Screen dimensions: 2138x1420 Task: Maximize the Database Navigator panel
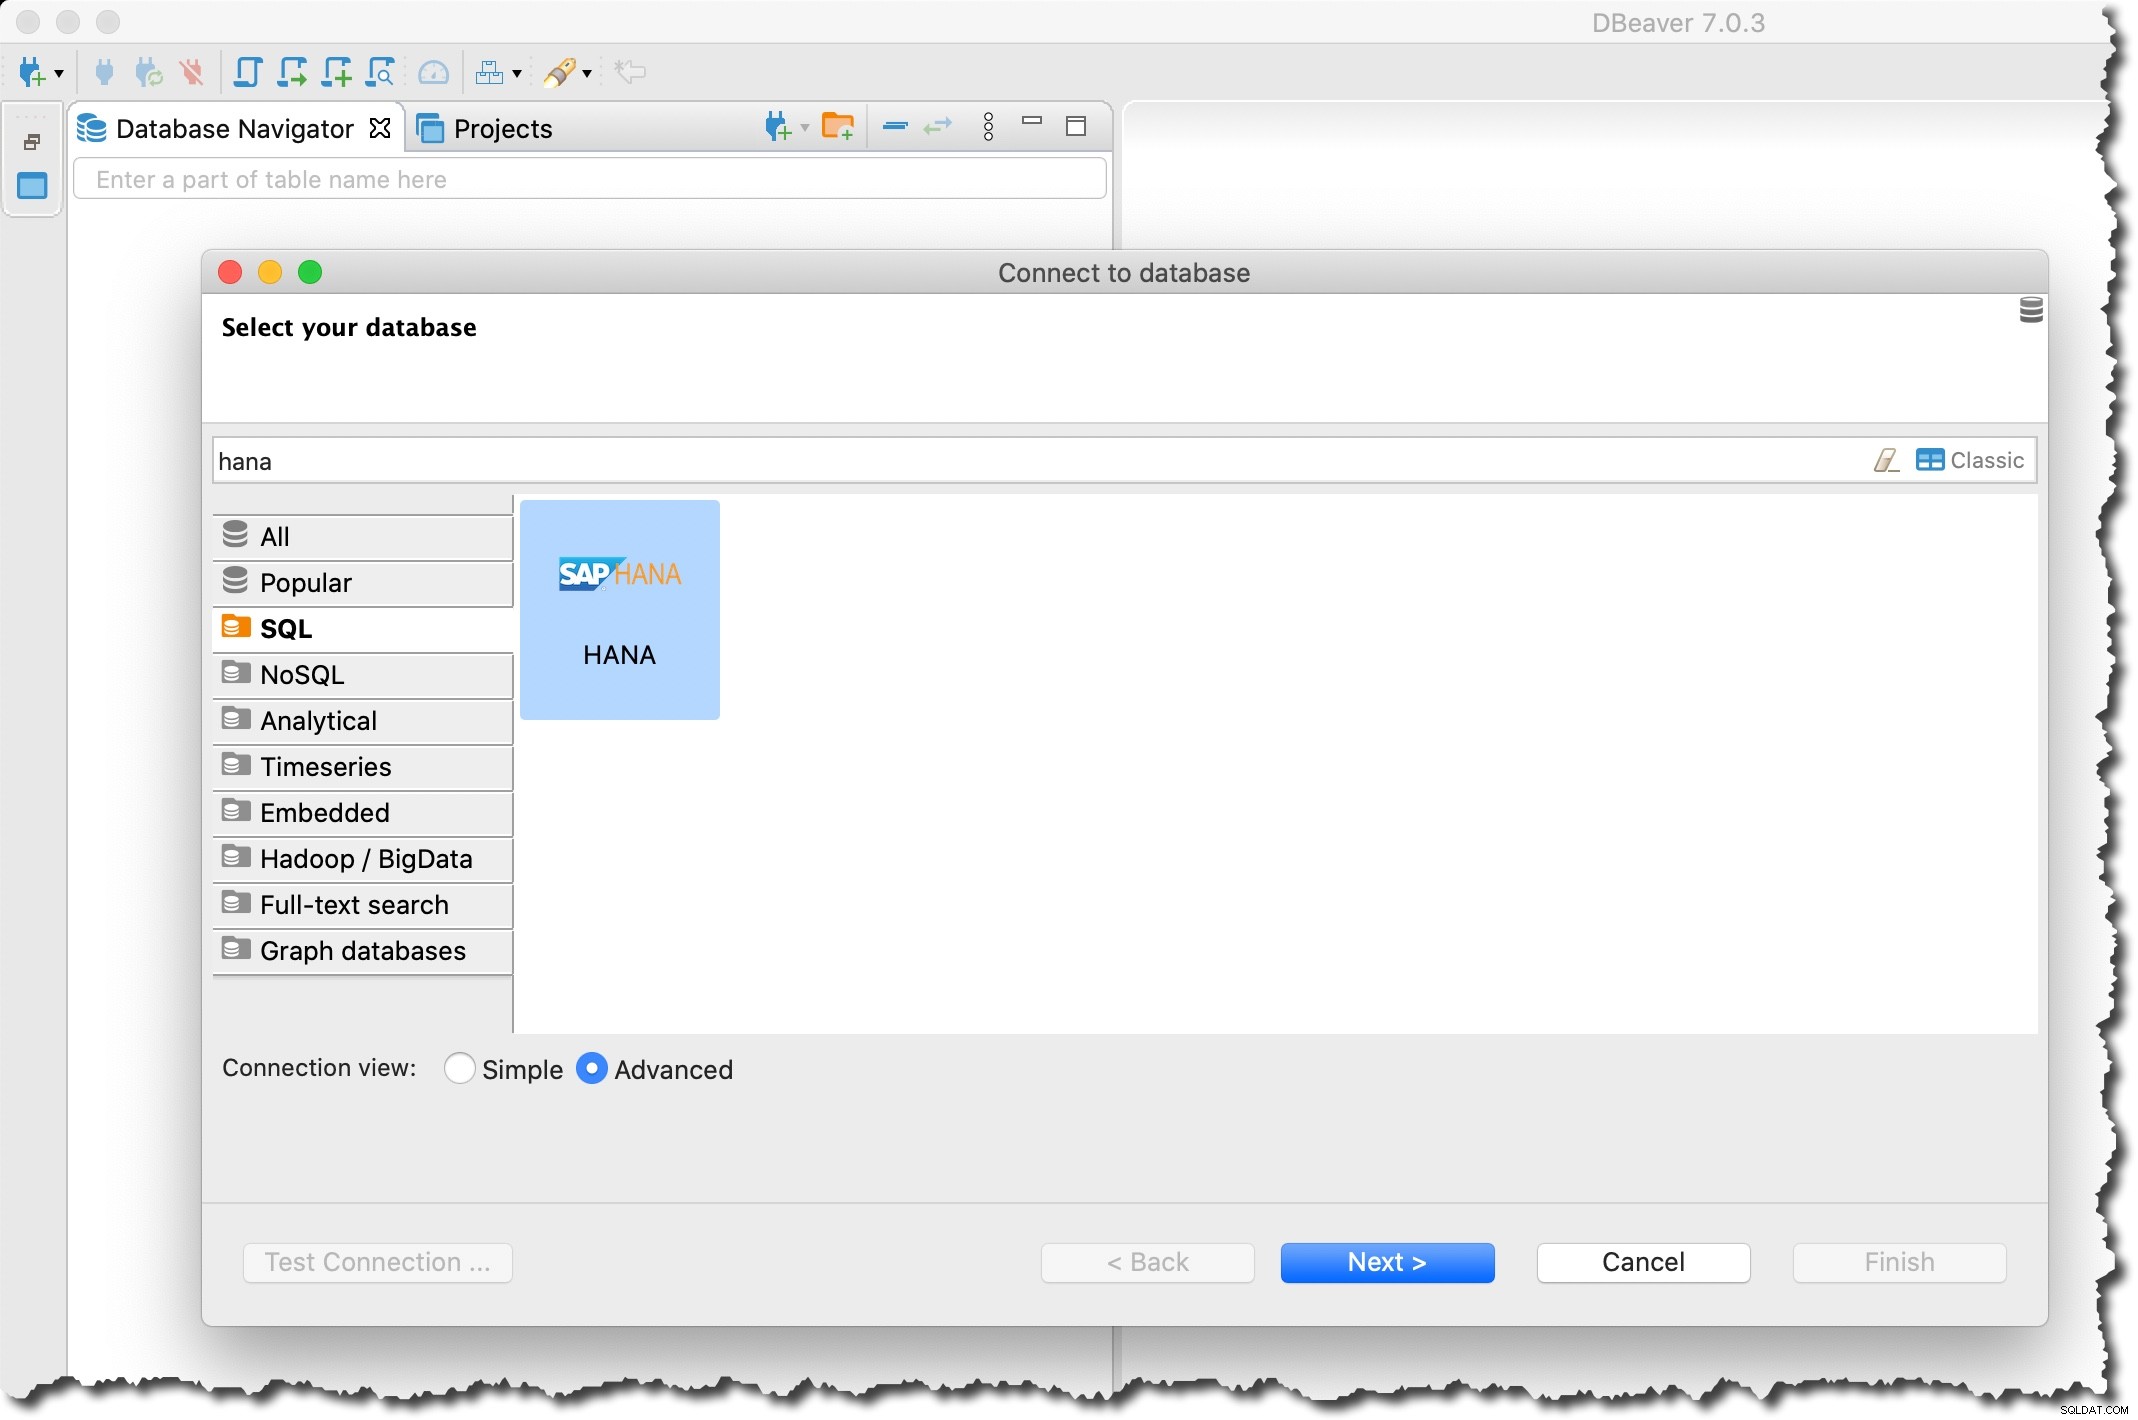[x=1076, y=126]
